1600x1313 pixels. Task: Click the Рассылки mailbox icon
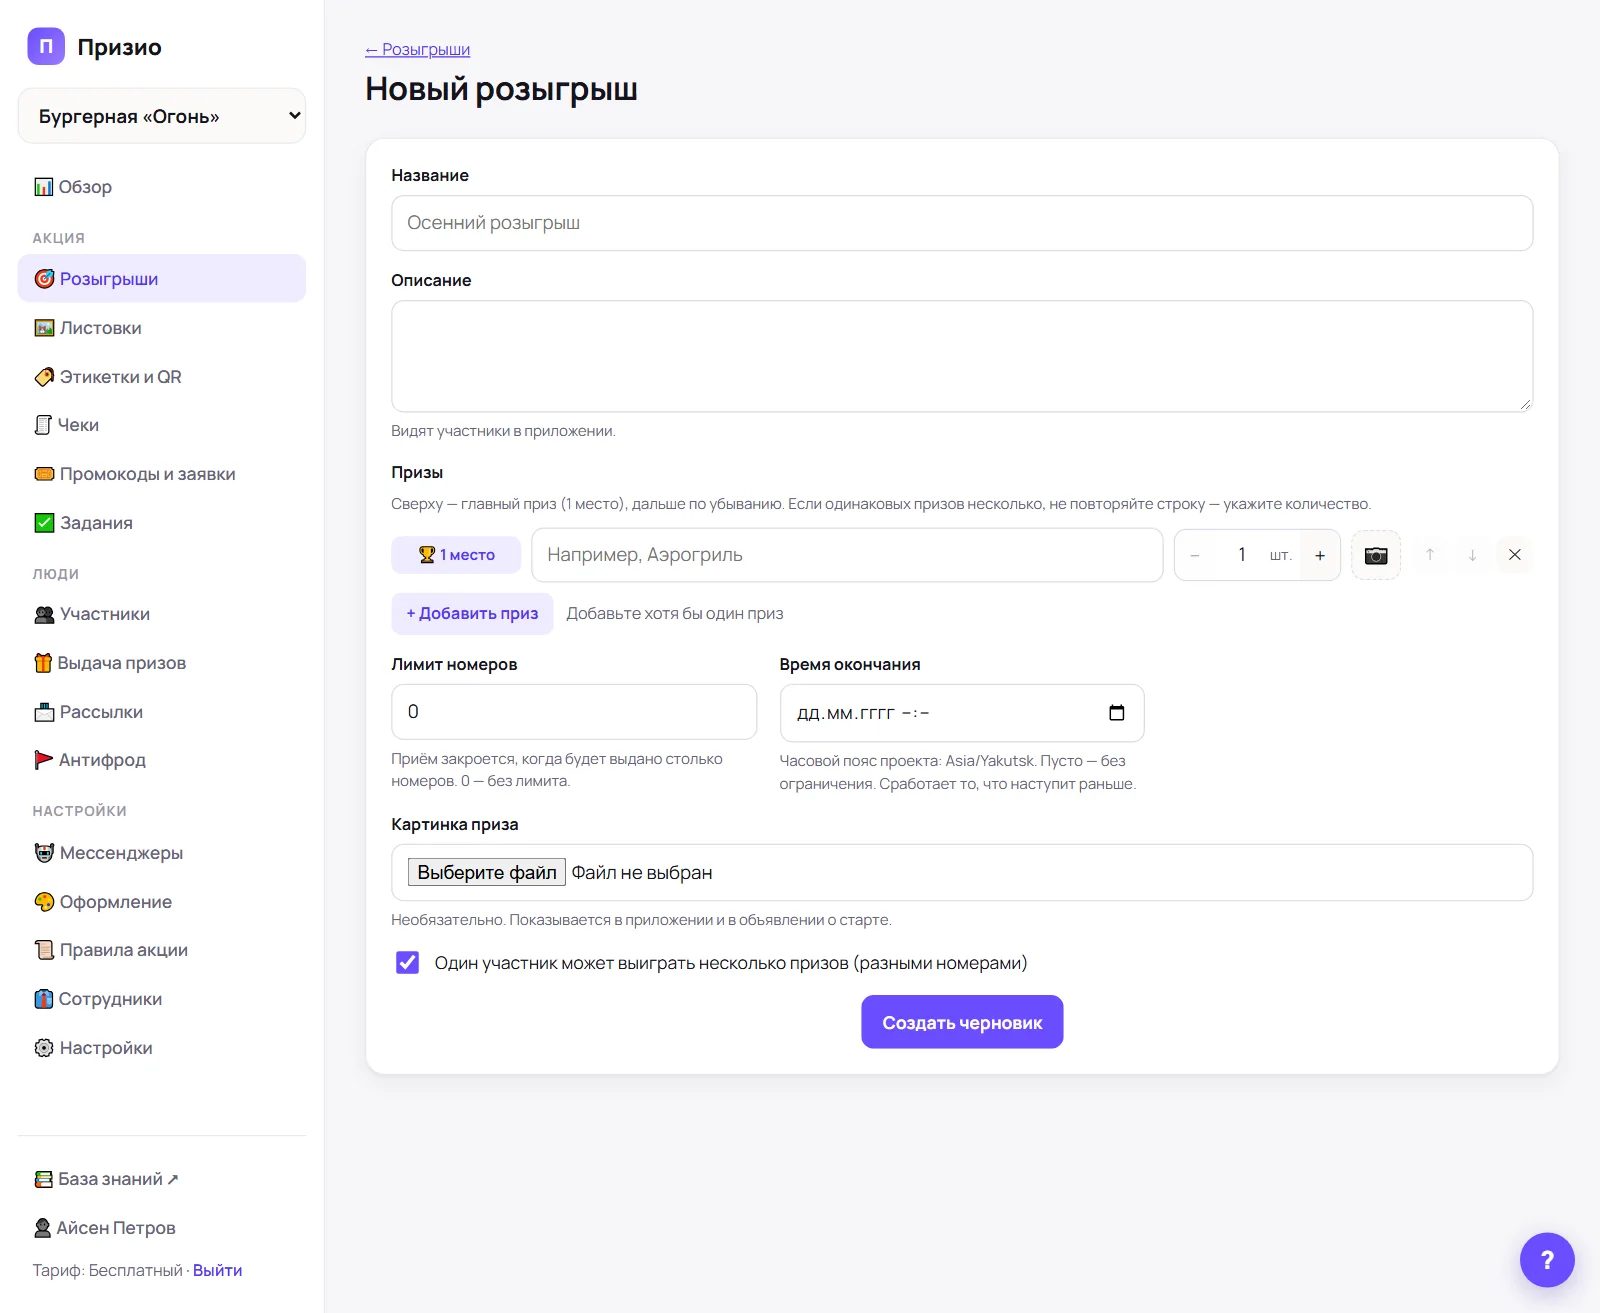[x=44, y=712]
